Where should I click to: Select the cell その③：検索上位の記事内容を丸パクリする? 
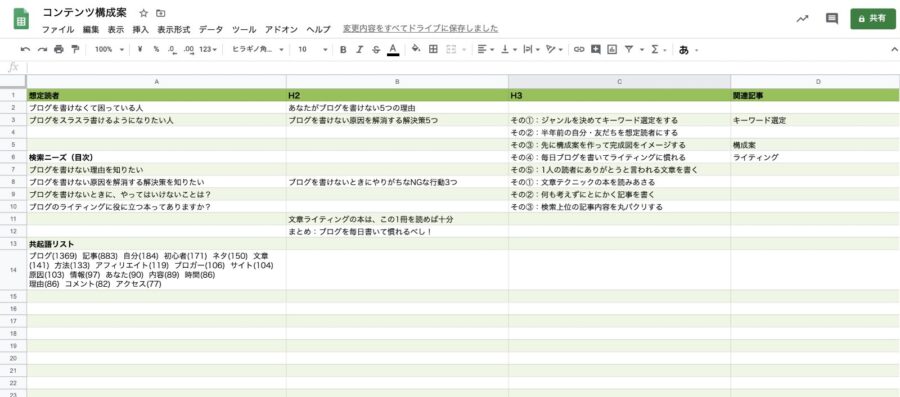point(619,207)
